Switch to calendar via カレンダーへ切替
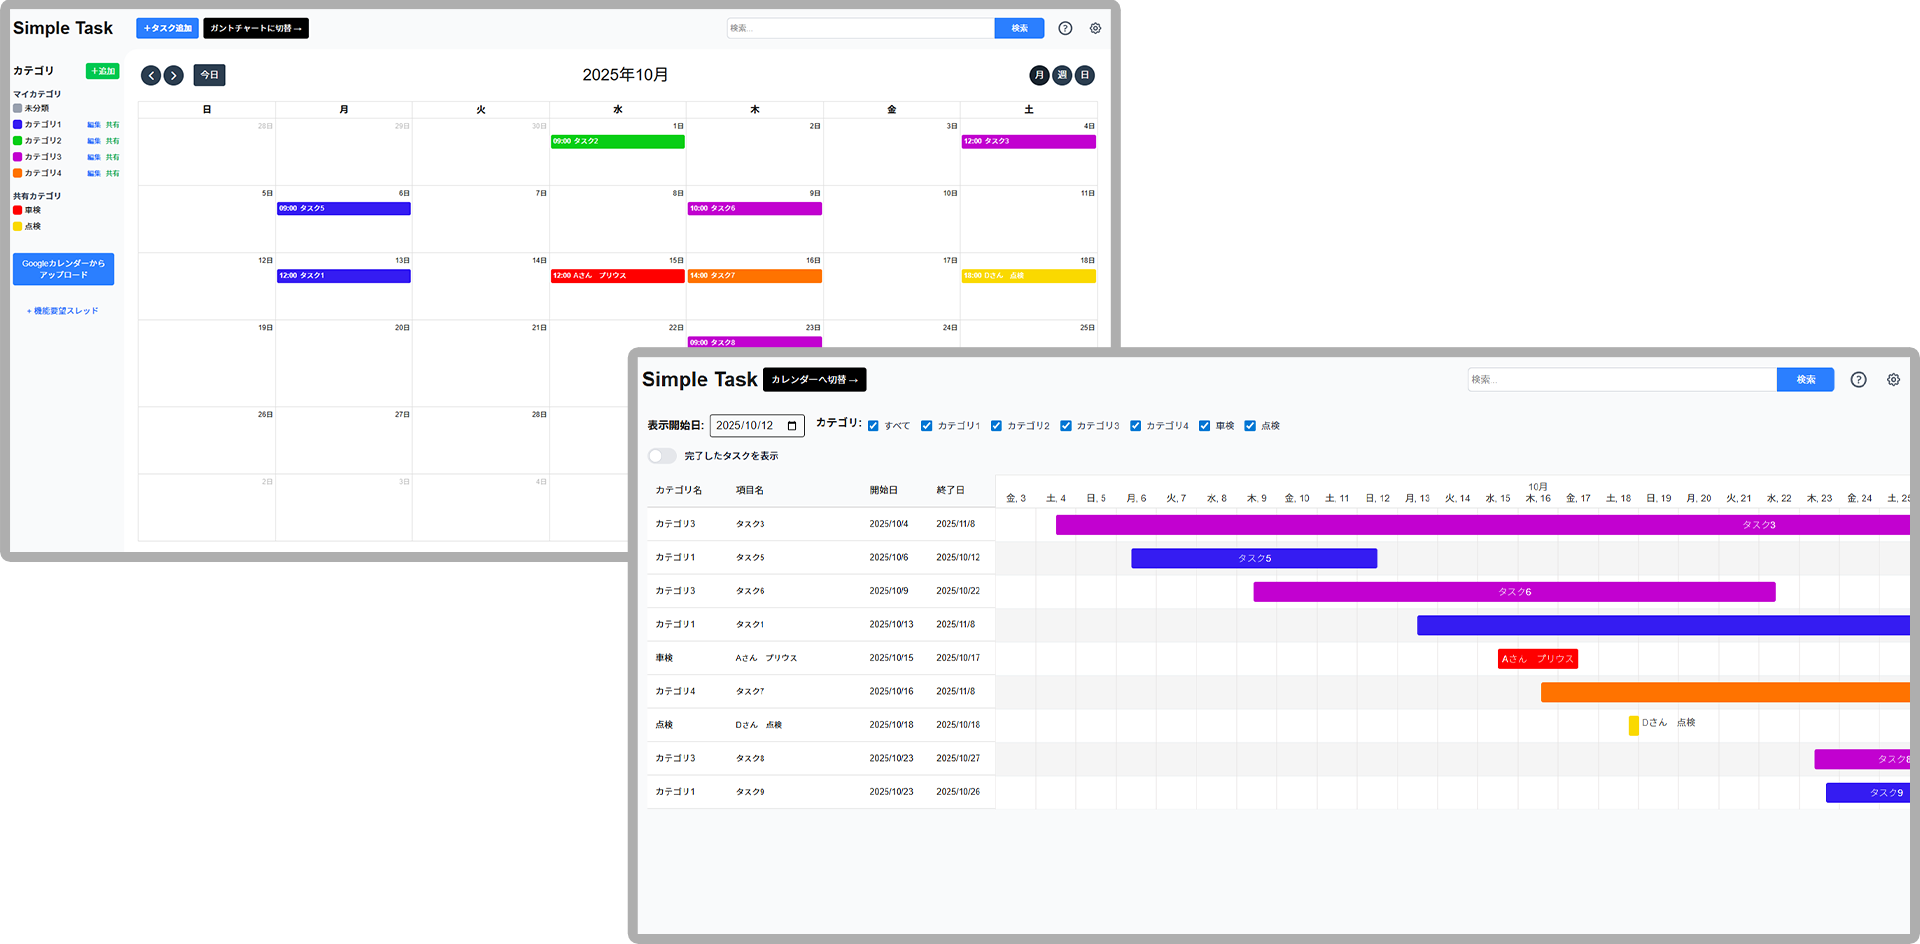Image resolution: width=1920 pixels, height=944 pixels. point(814,380)
